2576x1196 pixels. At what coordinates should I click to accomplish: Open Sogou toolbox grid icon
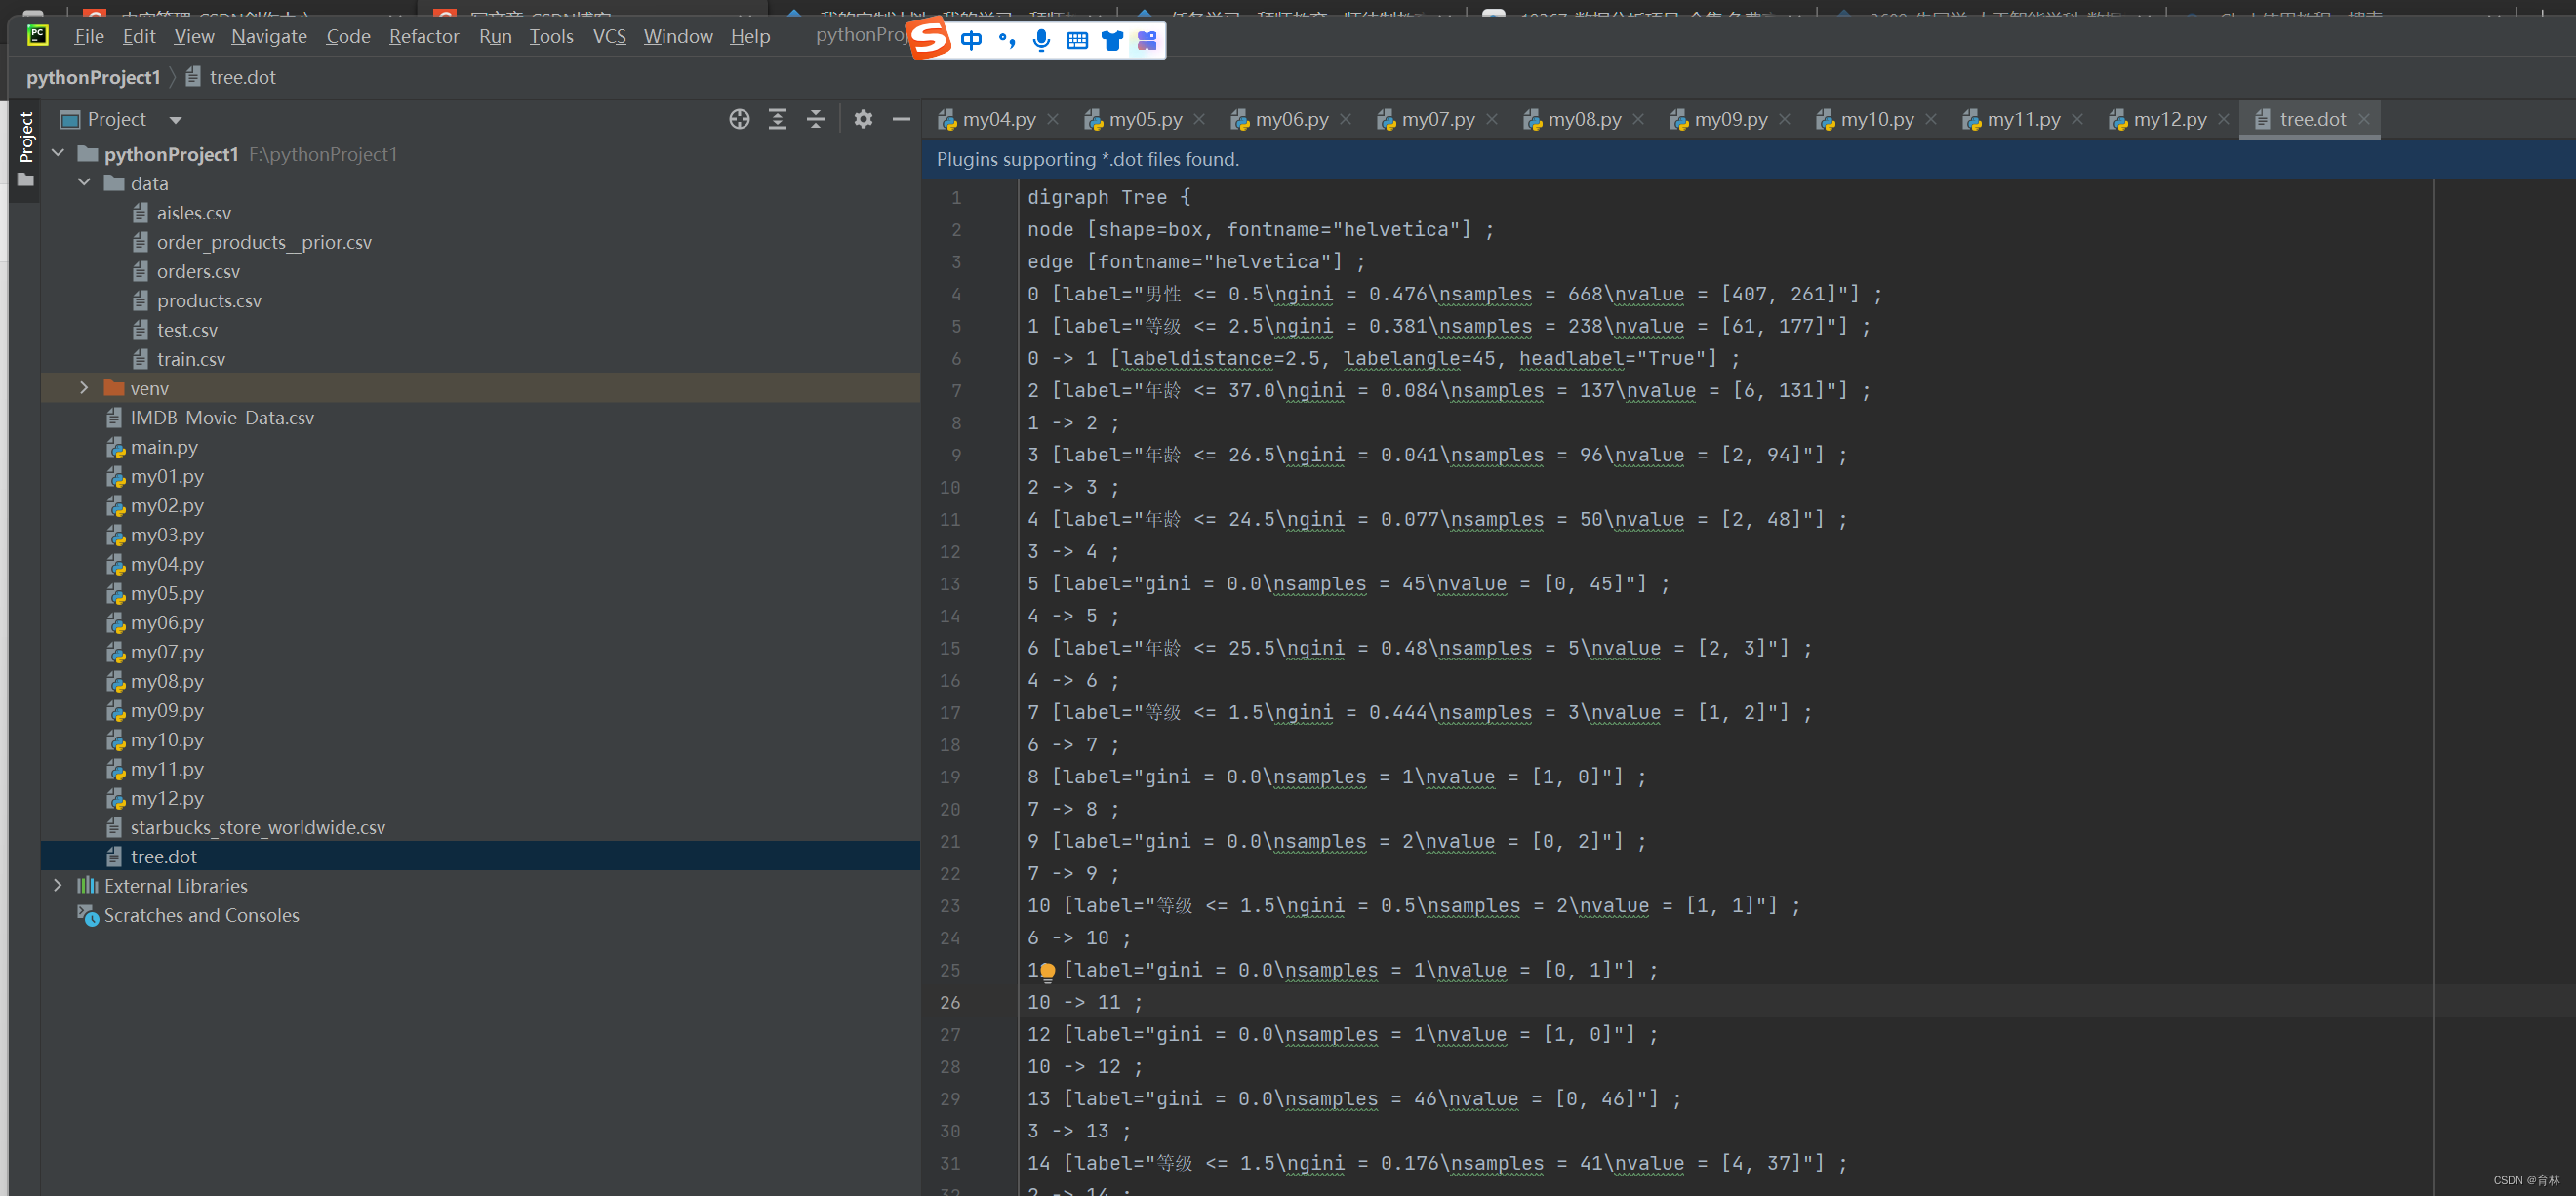1147,40
